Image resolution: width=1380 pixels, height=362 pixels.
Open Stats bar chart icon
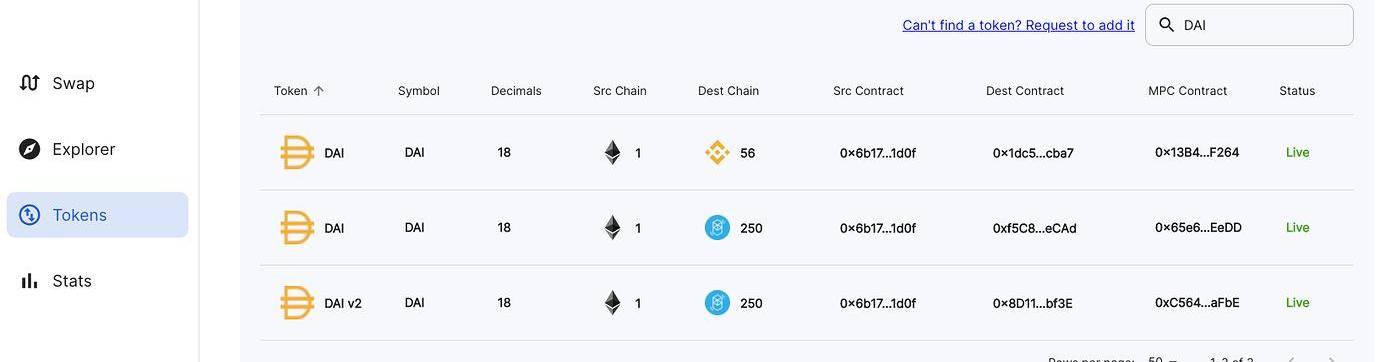point(30,281)
